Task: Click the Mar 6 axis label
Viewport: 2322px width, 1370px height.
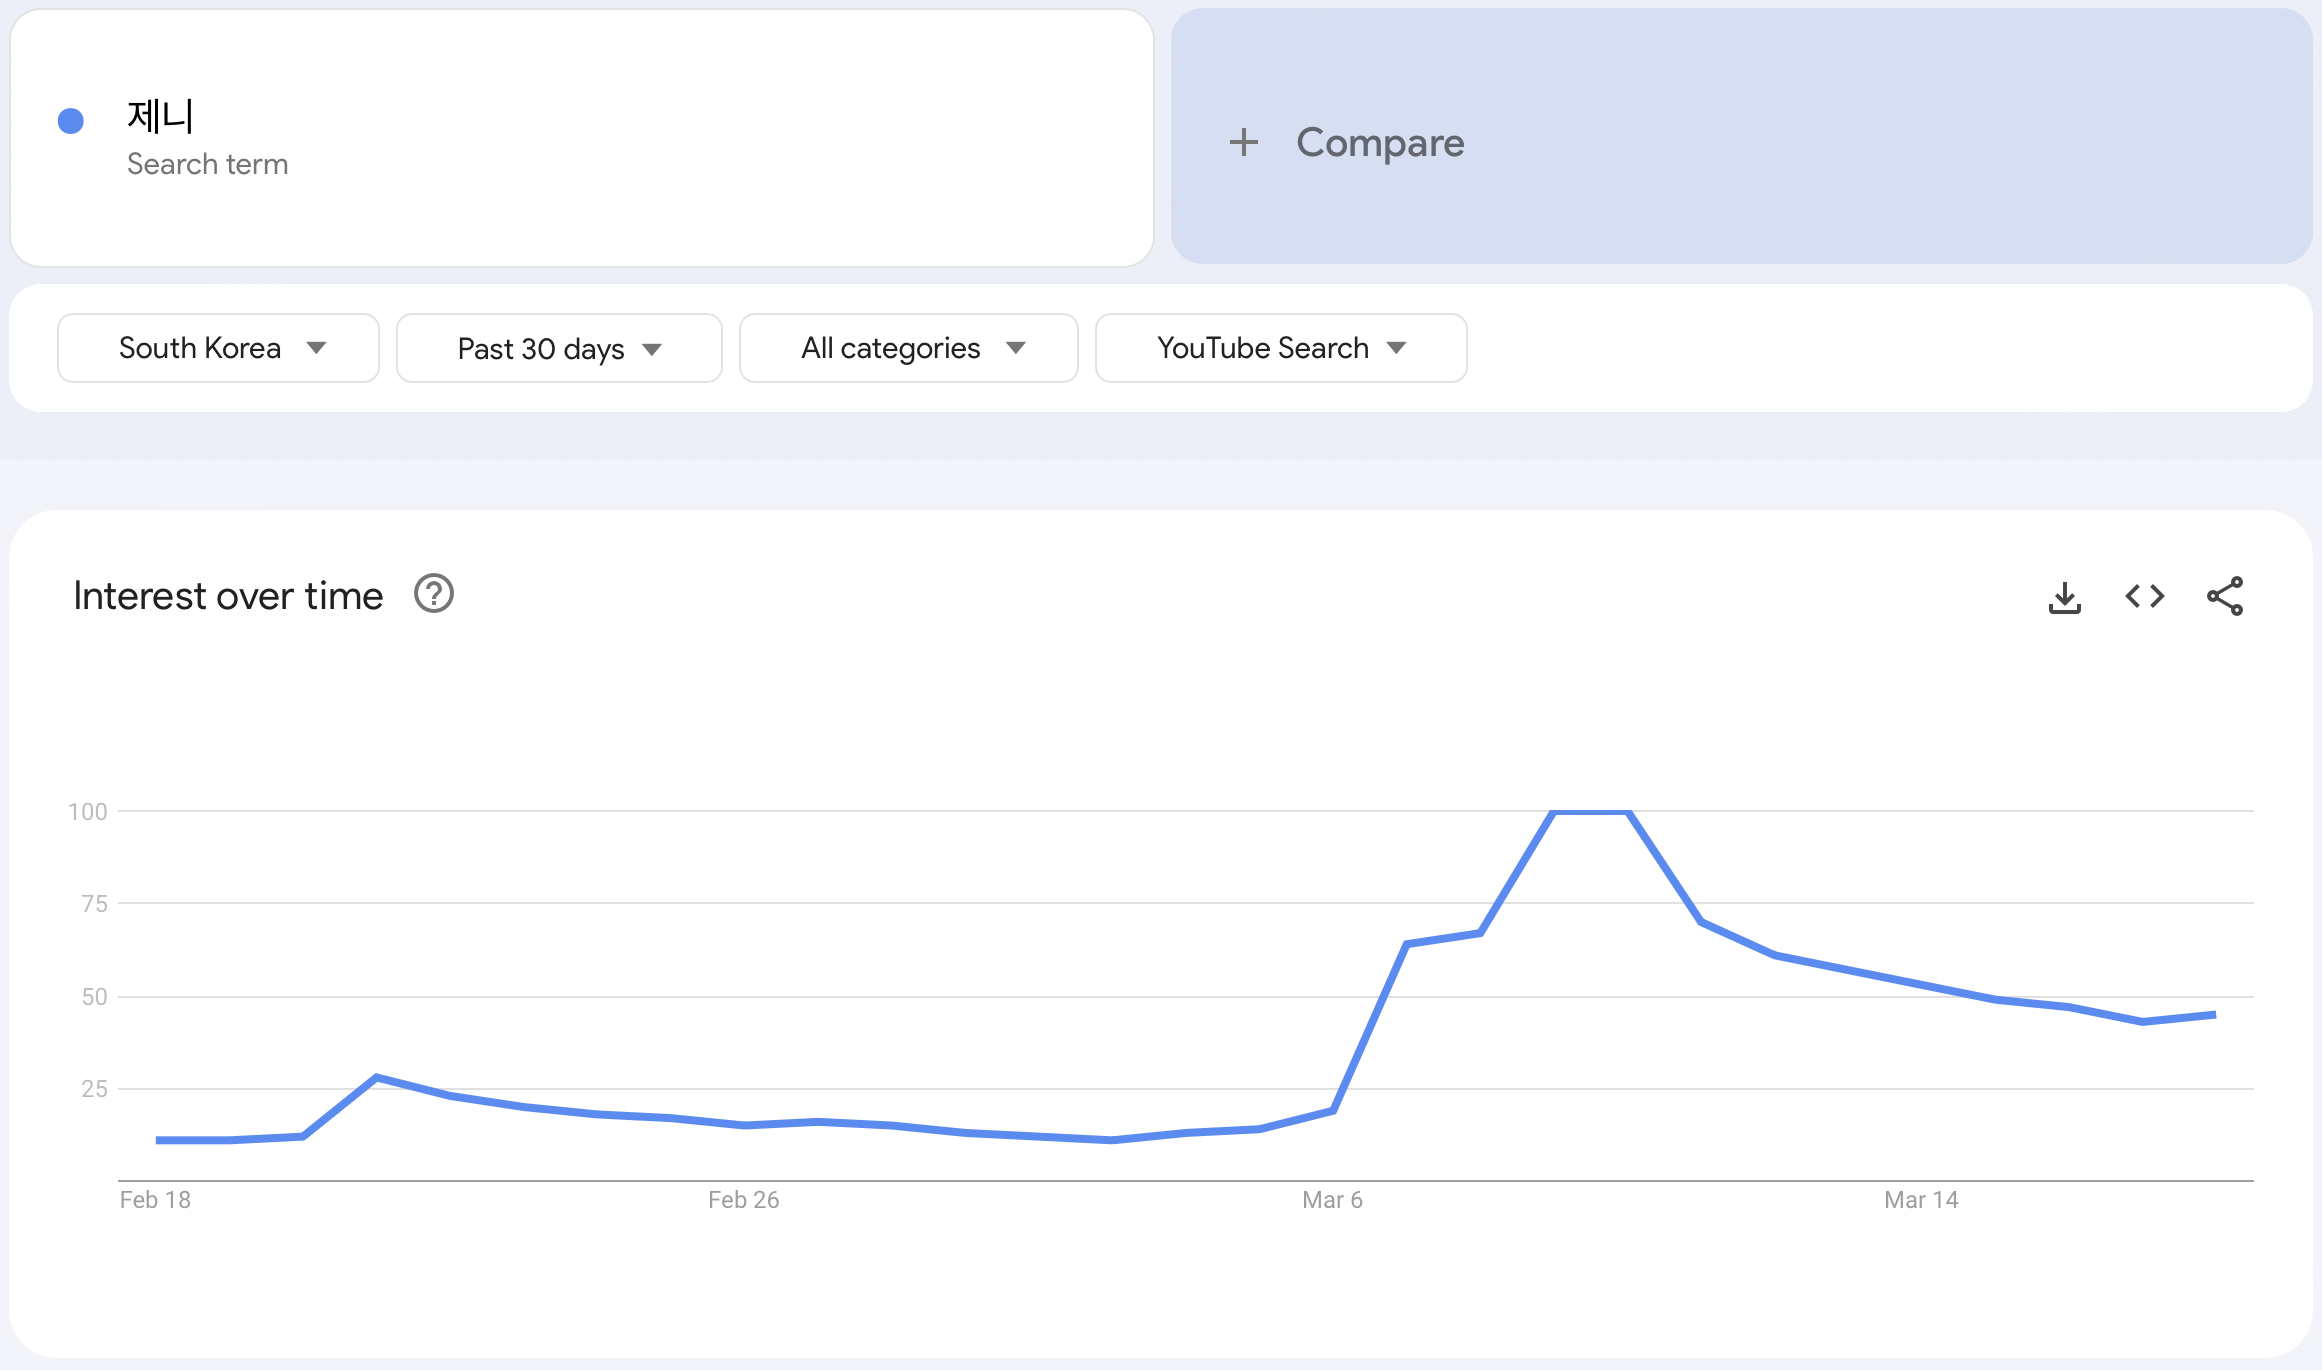Action: click(1332, 1200)
